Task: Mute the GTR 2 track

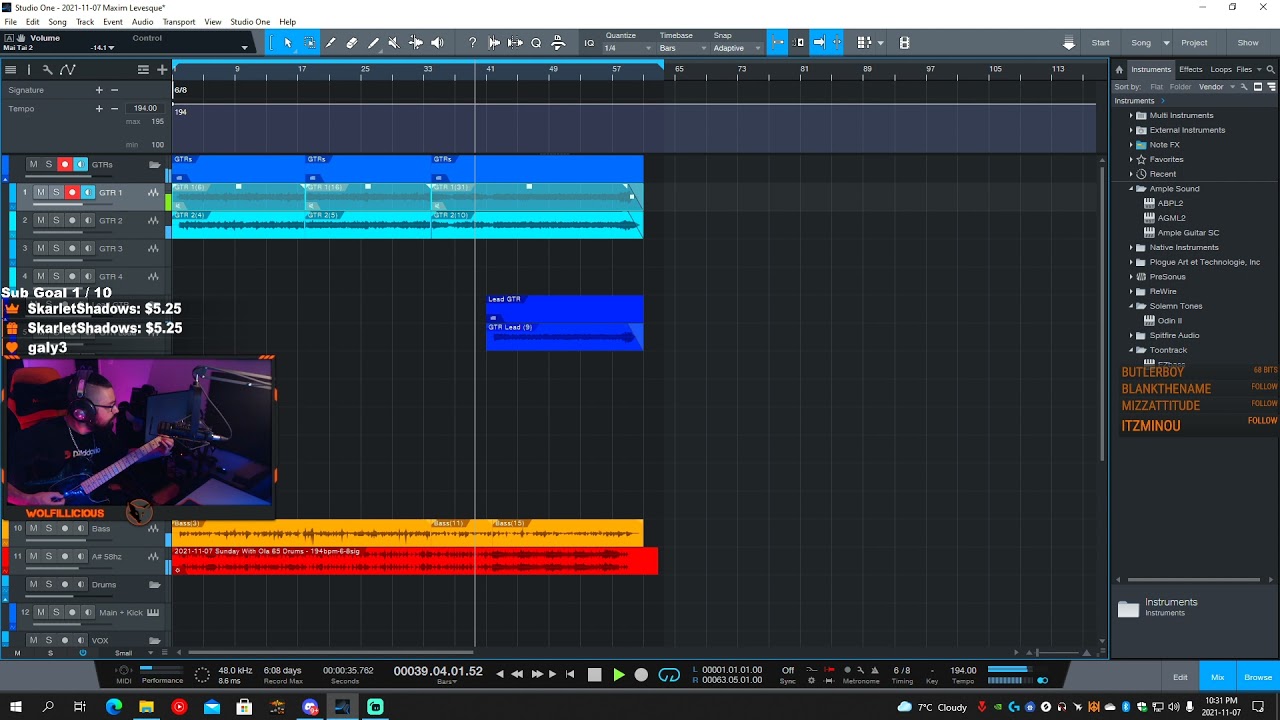Action: pyautogui.click(x=41, y=220)
